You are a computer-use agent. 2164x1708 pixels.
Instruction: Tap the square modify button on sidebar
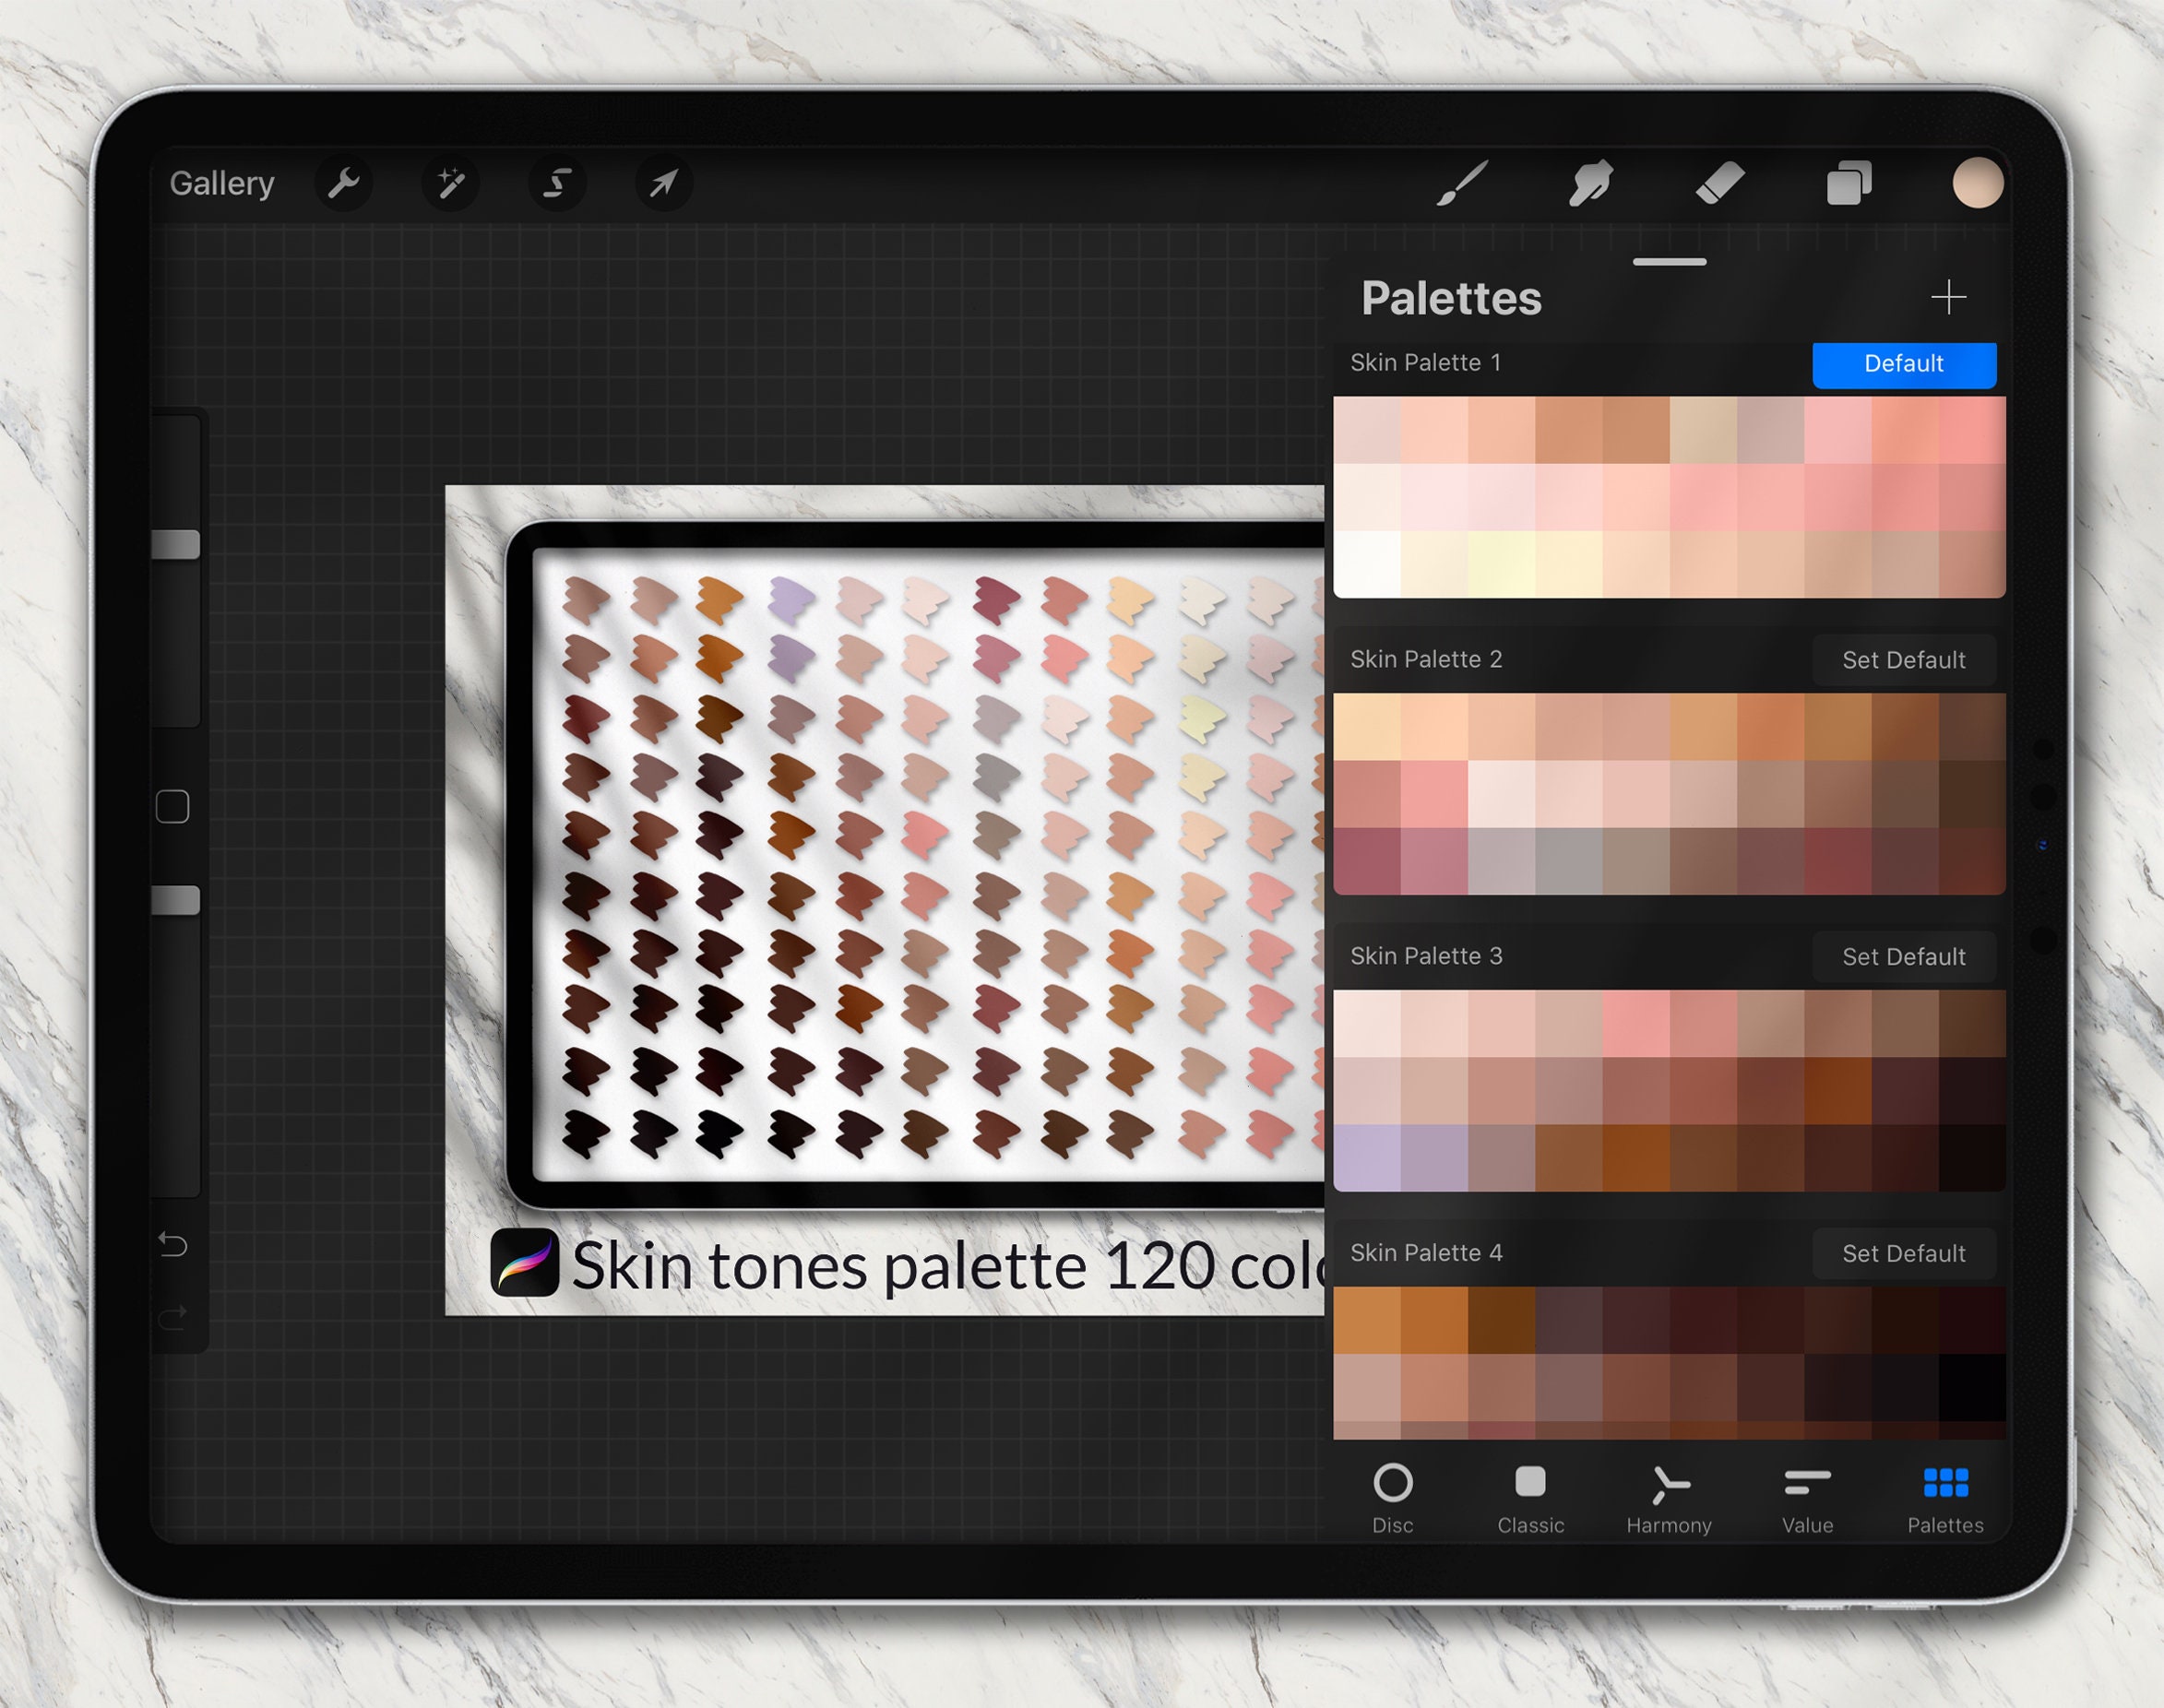coord(173,806)
